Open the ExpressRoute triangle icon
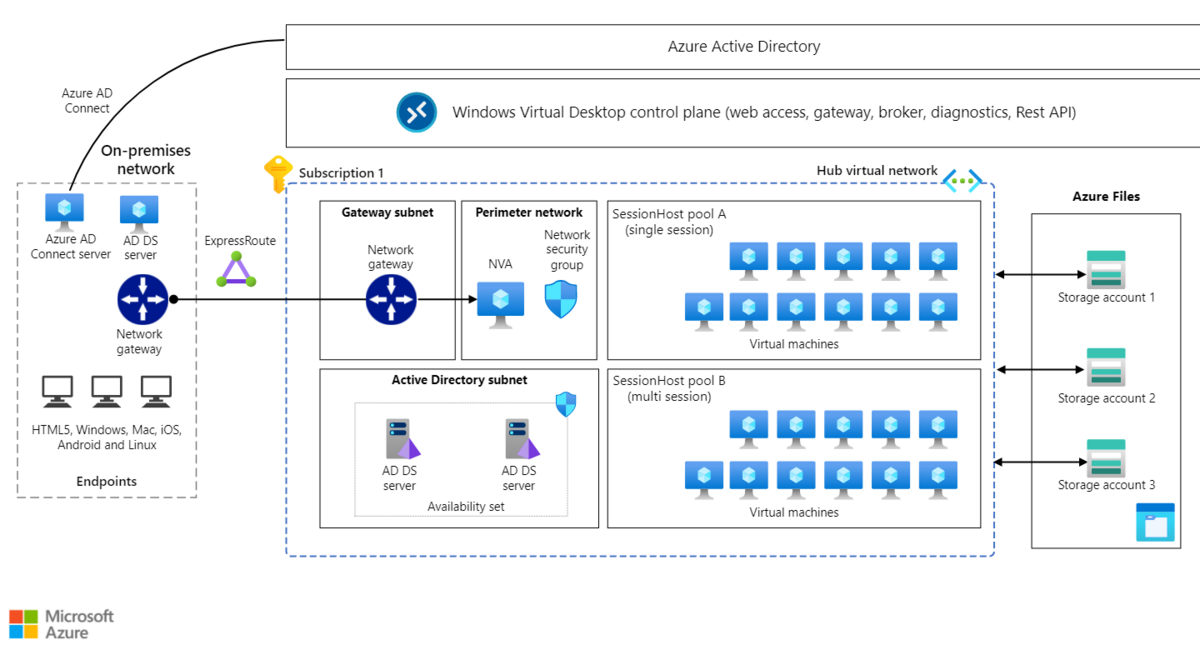 (x=234, y=272)
